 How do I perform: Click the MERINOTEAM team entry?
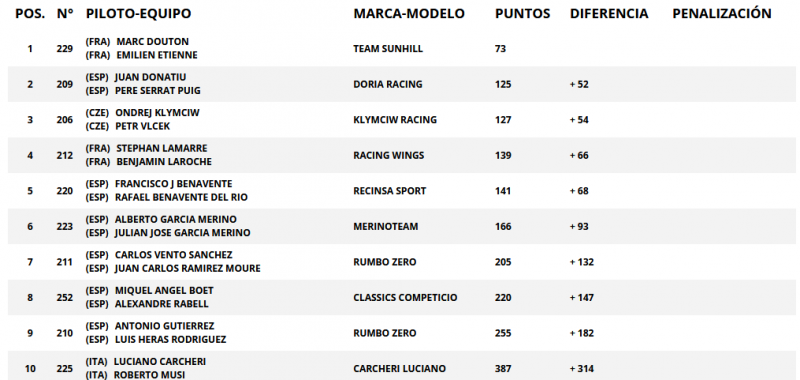385,227
